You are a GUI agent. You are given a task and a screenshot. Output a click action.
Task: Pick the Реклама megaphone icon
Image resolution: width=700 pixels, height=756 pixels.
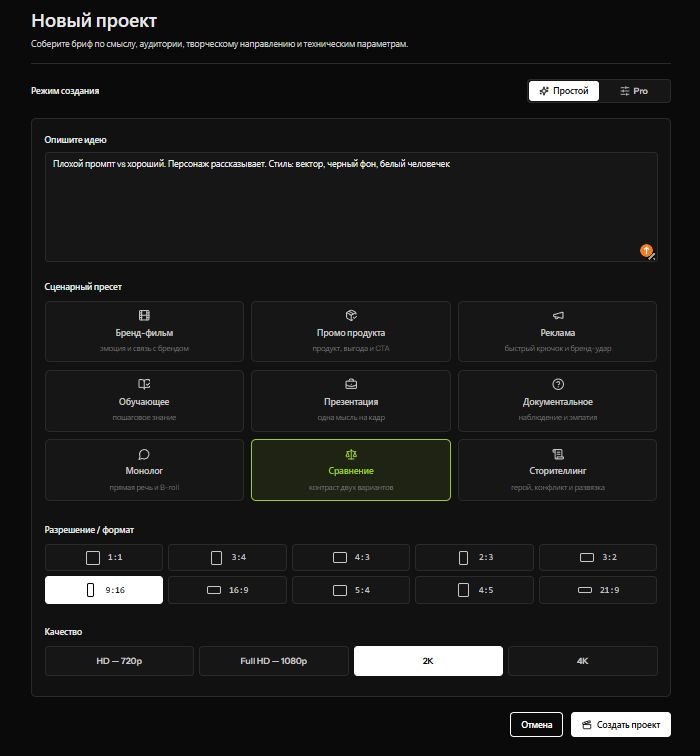(x=558, y=315)
